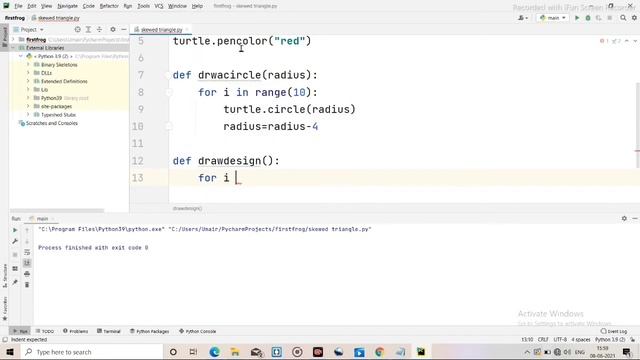This screenshot has width=640, height=360.
Task: Open the File menu
Action: coord(18,6)
